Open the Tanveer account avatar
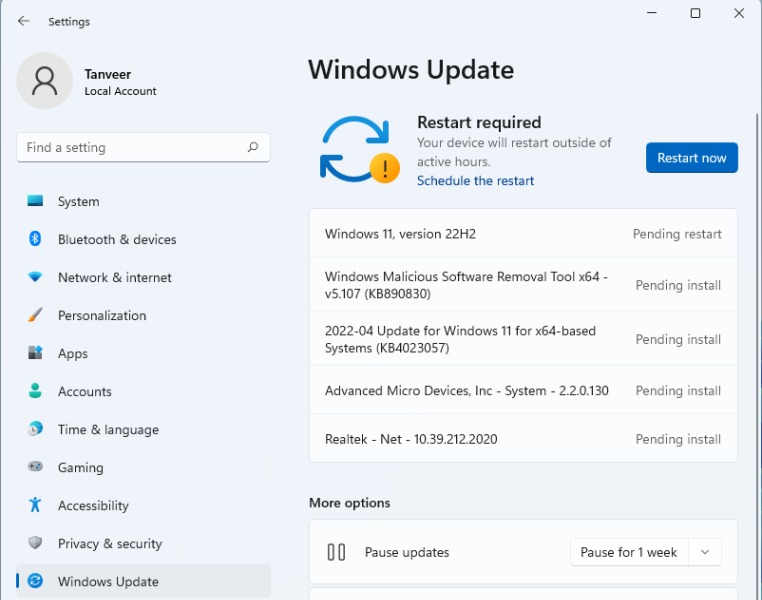762x600 pixels. tap(45, 81)
